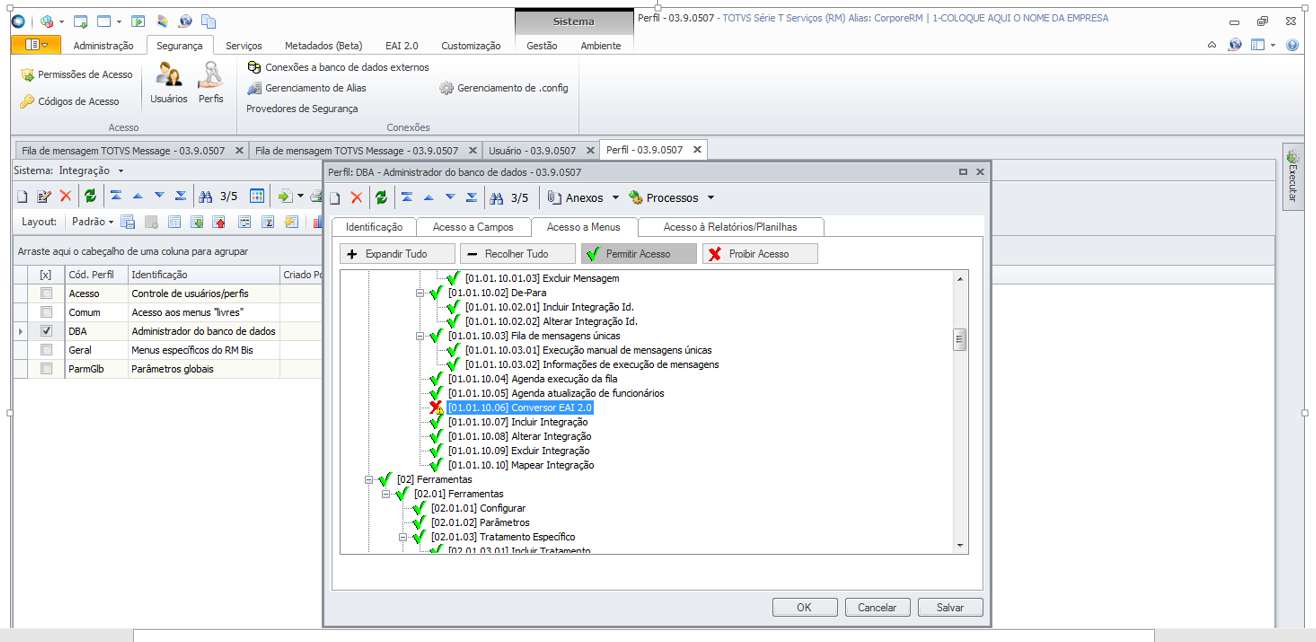Open the grid view icon beside 3/5
The height and width of the screenshot is (642, 1316).
[x=257, y=196]
